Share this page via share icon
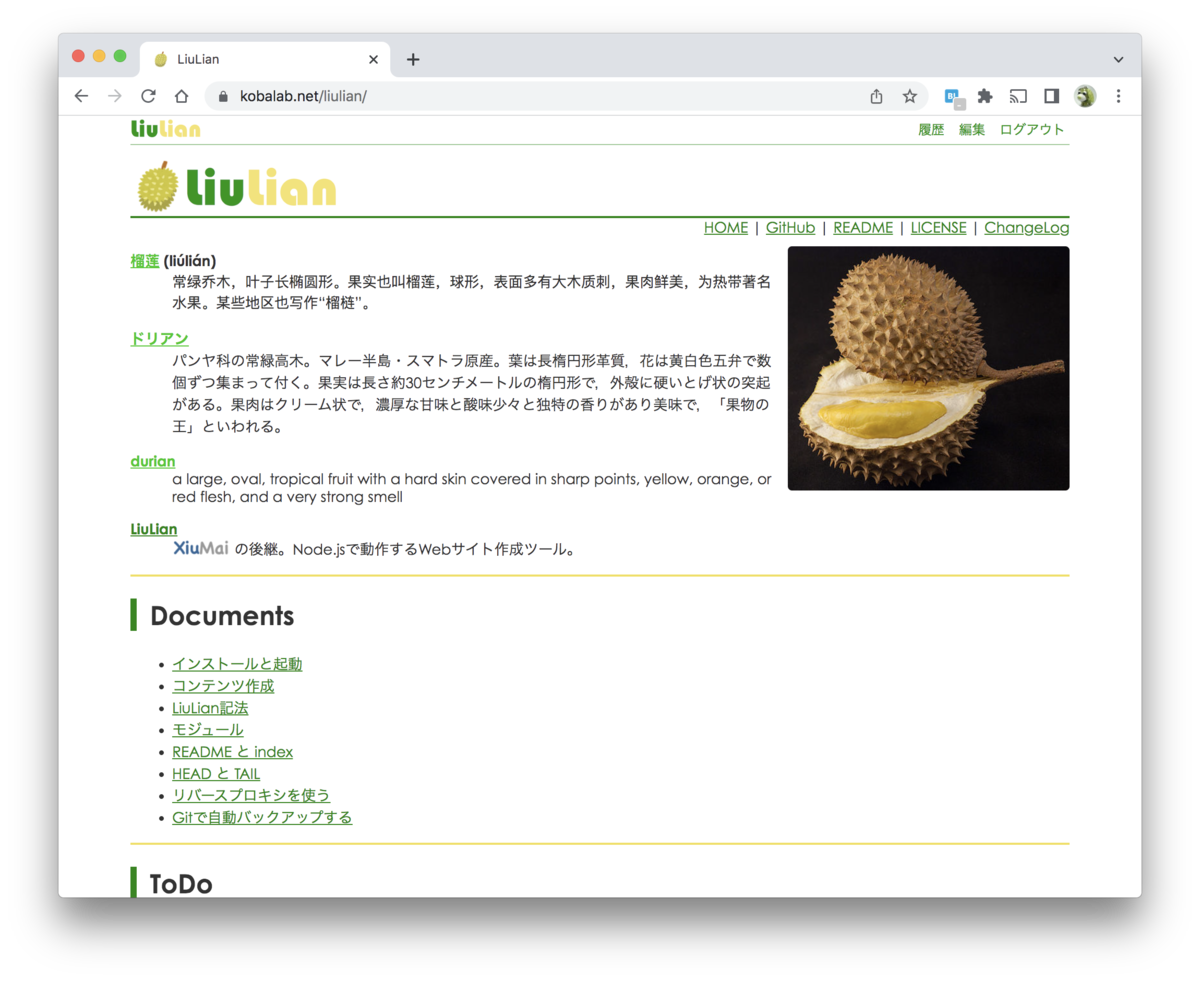The width and height of the screenshot is (1200, 981). click(x=877, y=96)
